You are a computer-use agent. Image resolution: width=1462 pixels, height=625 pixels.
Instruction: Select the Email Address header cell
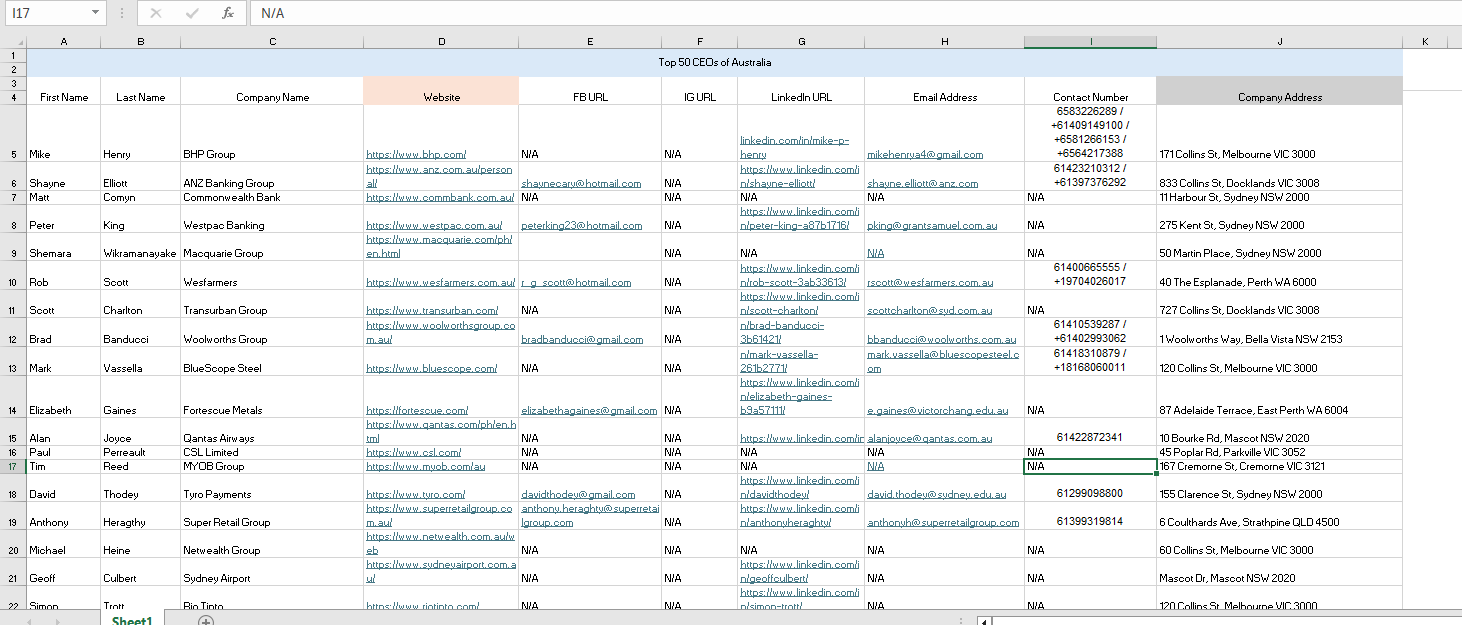[x=944, y=97]
